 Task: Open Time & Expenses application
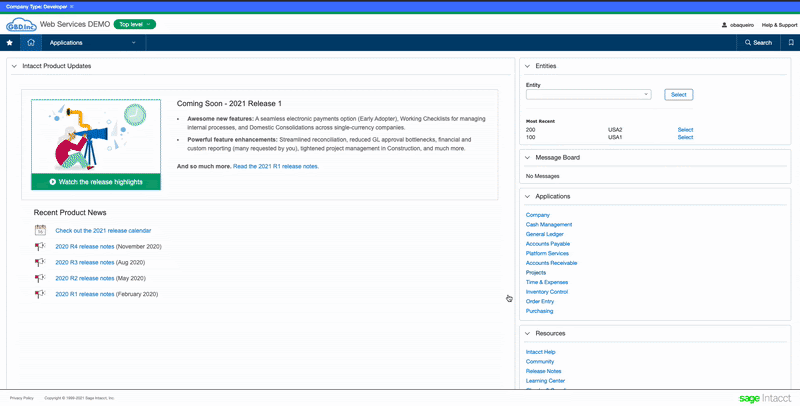(547, 282)
